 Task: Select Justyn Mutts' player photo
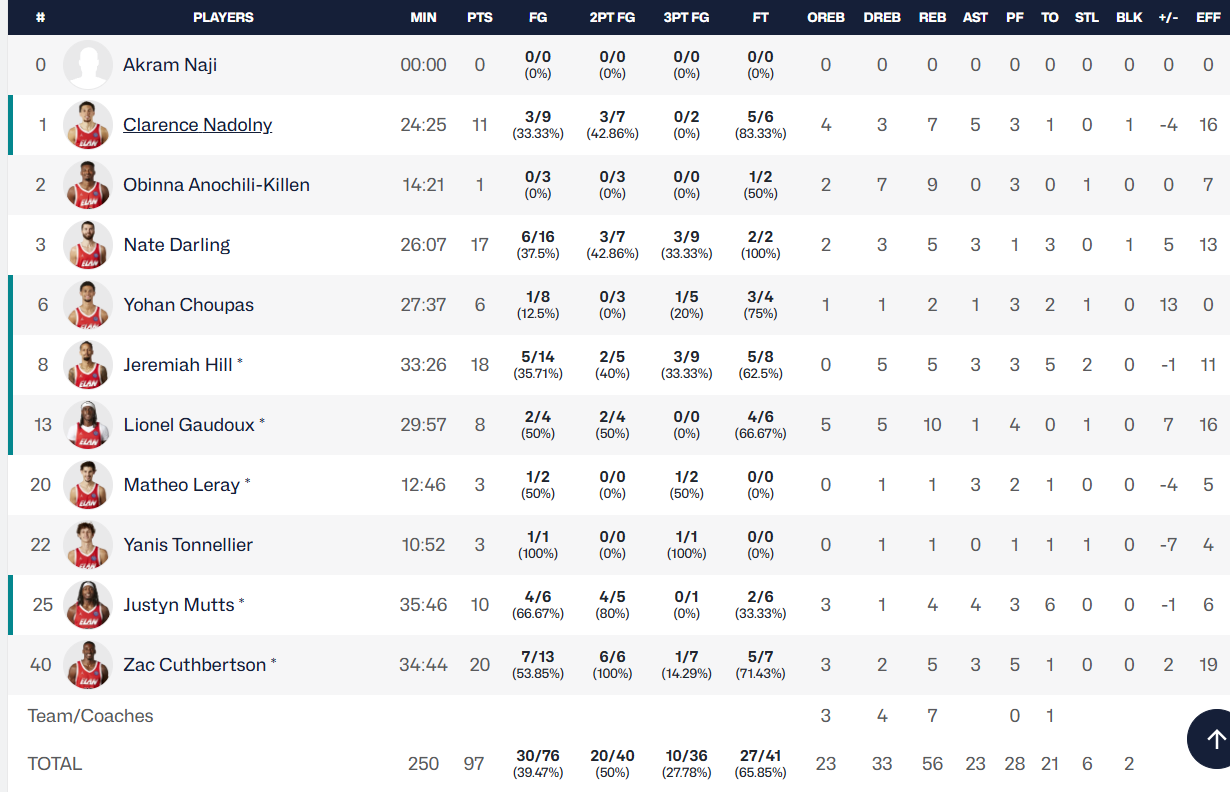click(x=88, y=605)
